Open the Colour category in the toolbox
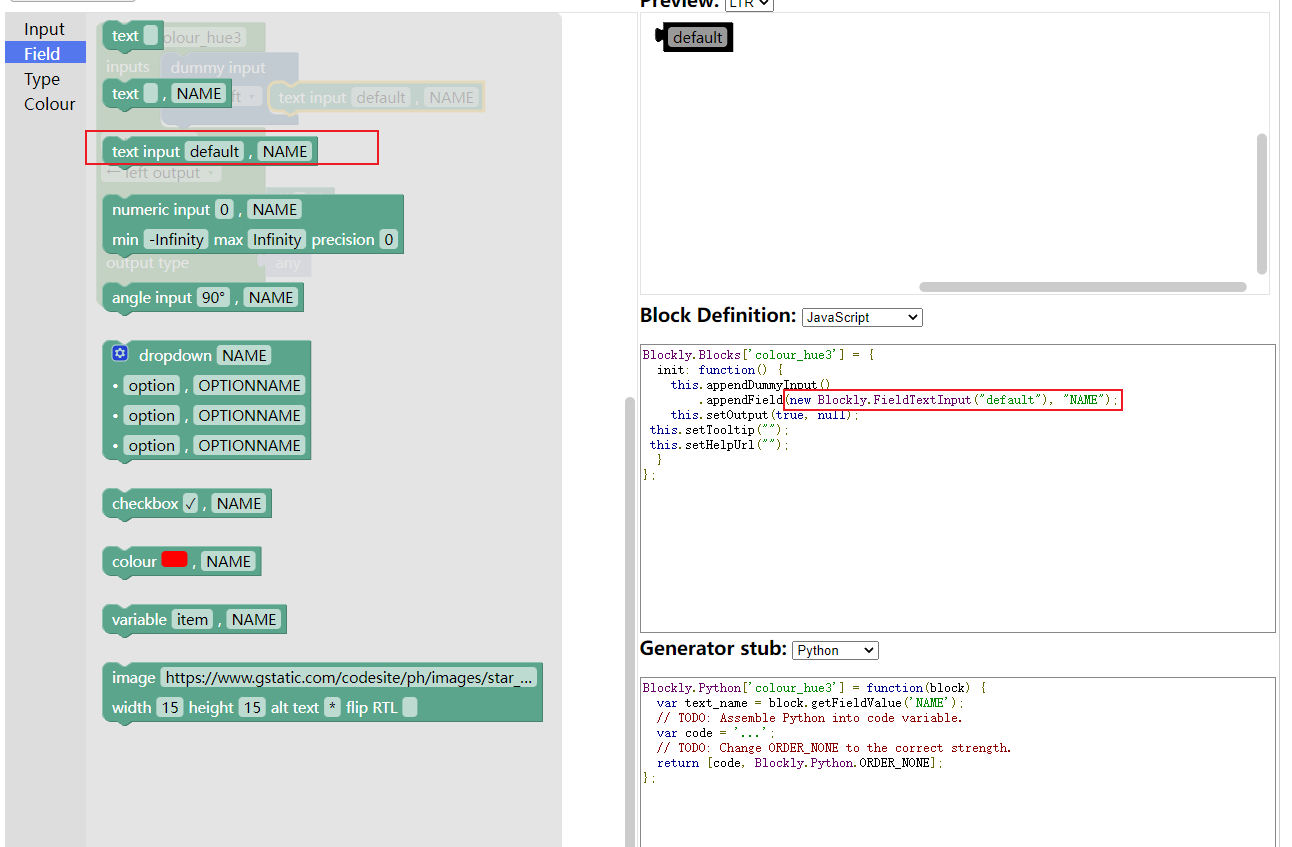1292x847 pixels. click(x=49, y=103)
